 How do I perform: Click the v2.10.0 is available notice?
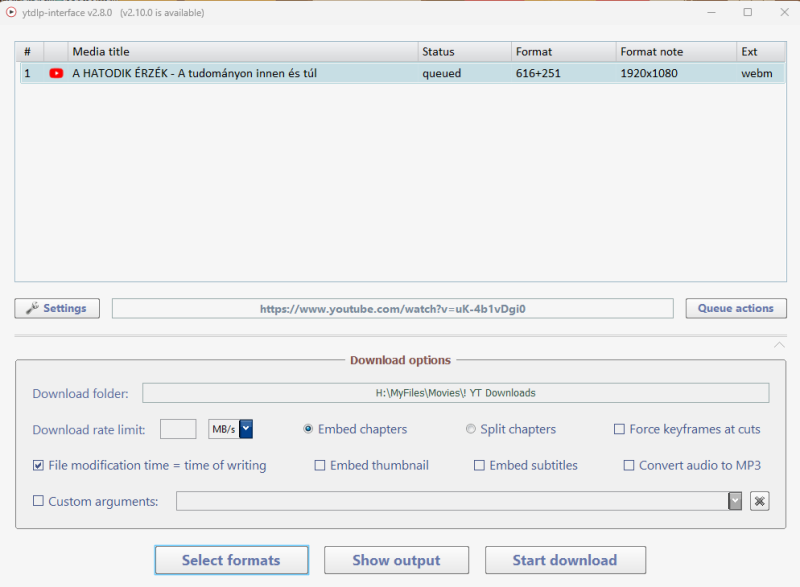click(162, 13)
